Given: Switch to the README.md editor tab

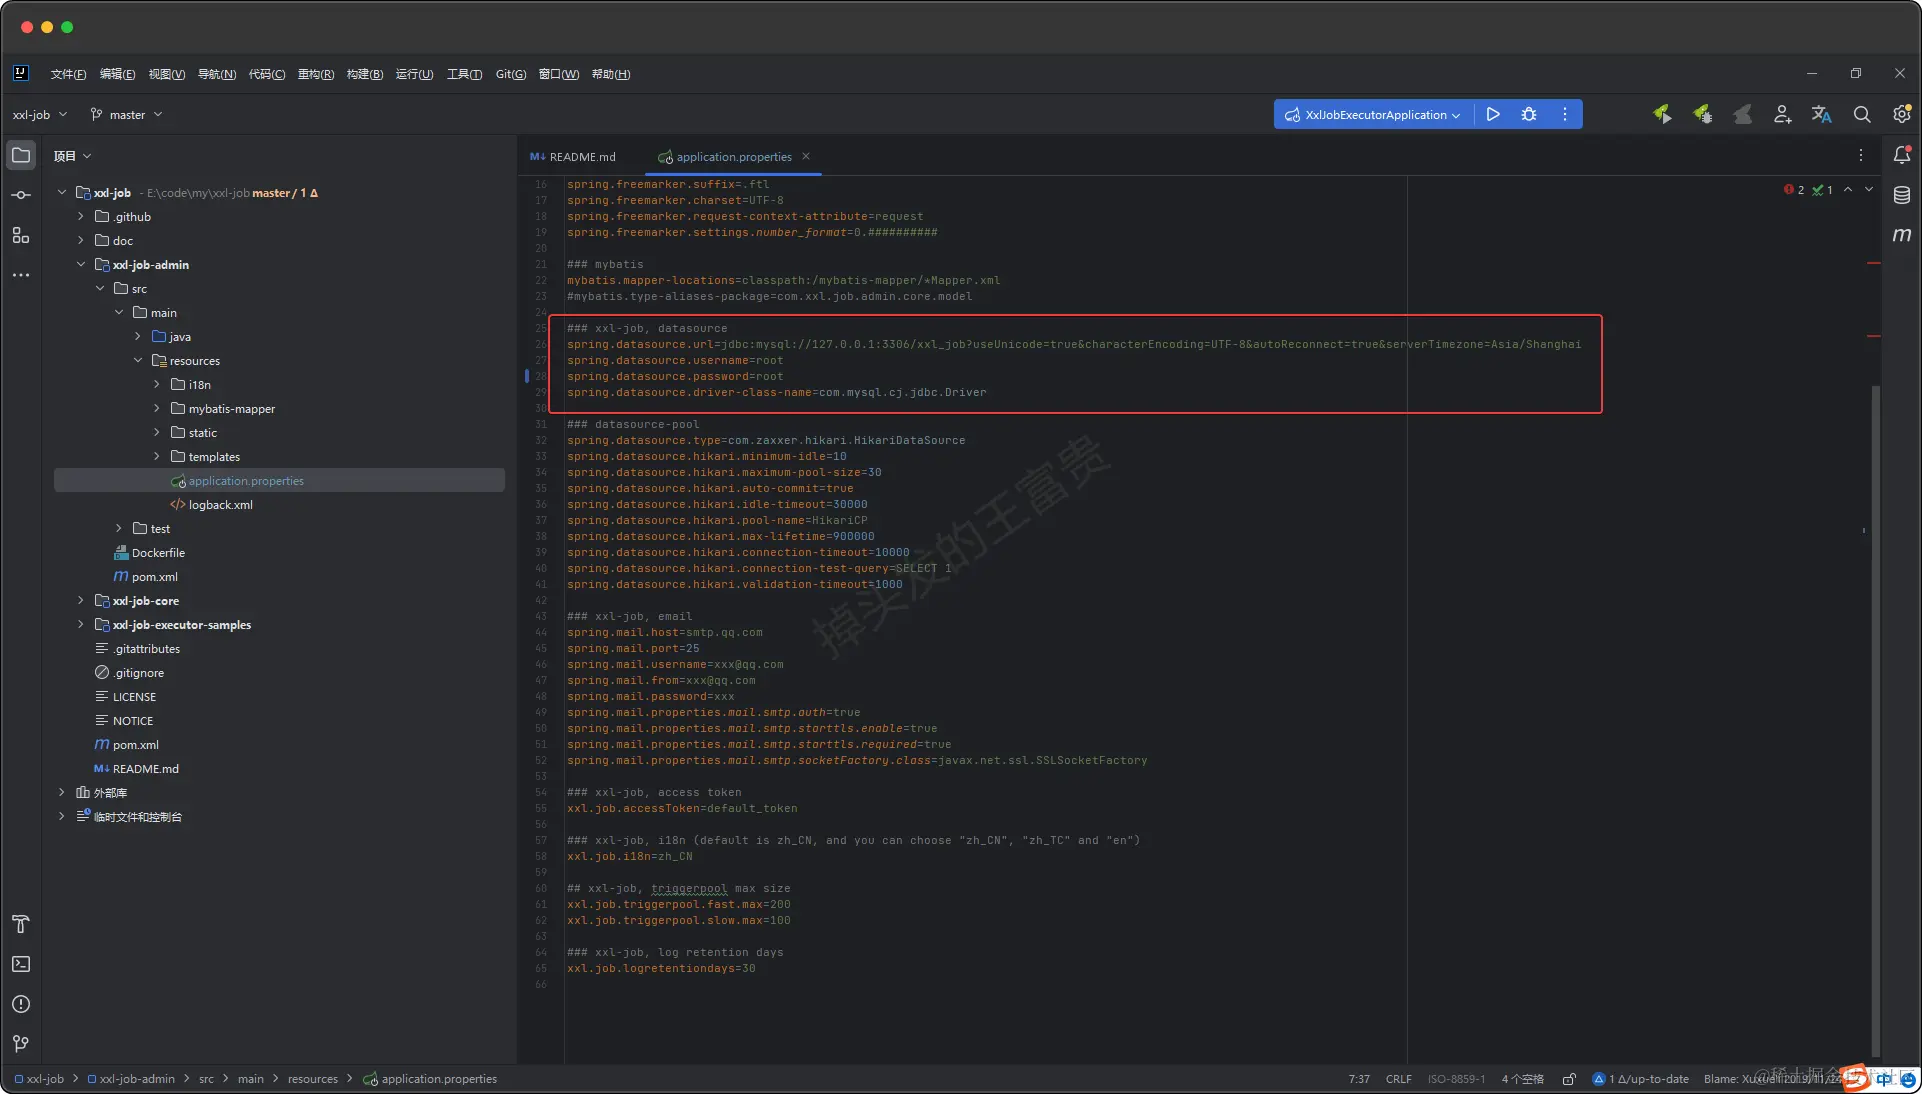Looking at the screenshot, I should [x=582, y=157].
